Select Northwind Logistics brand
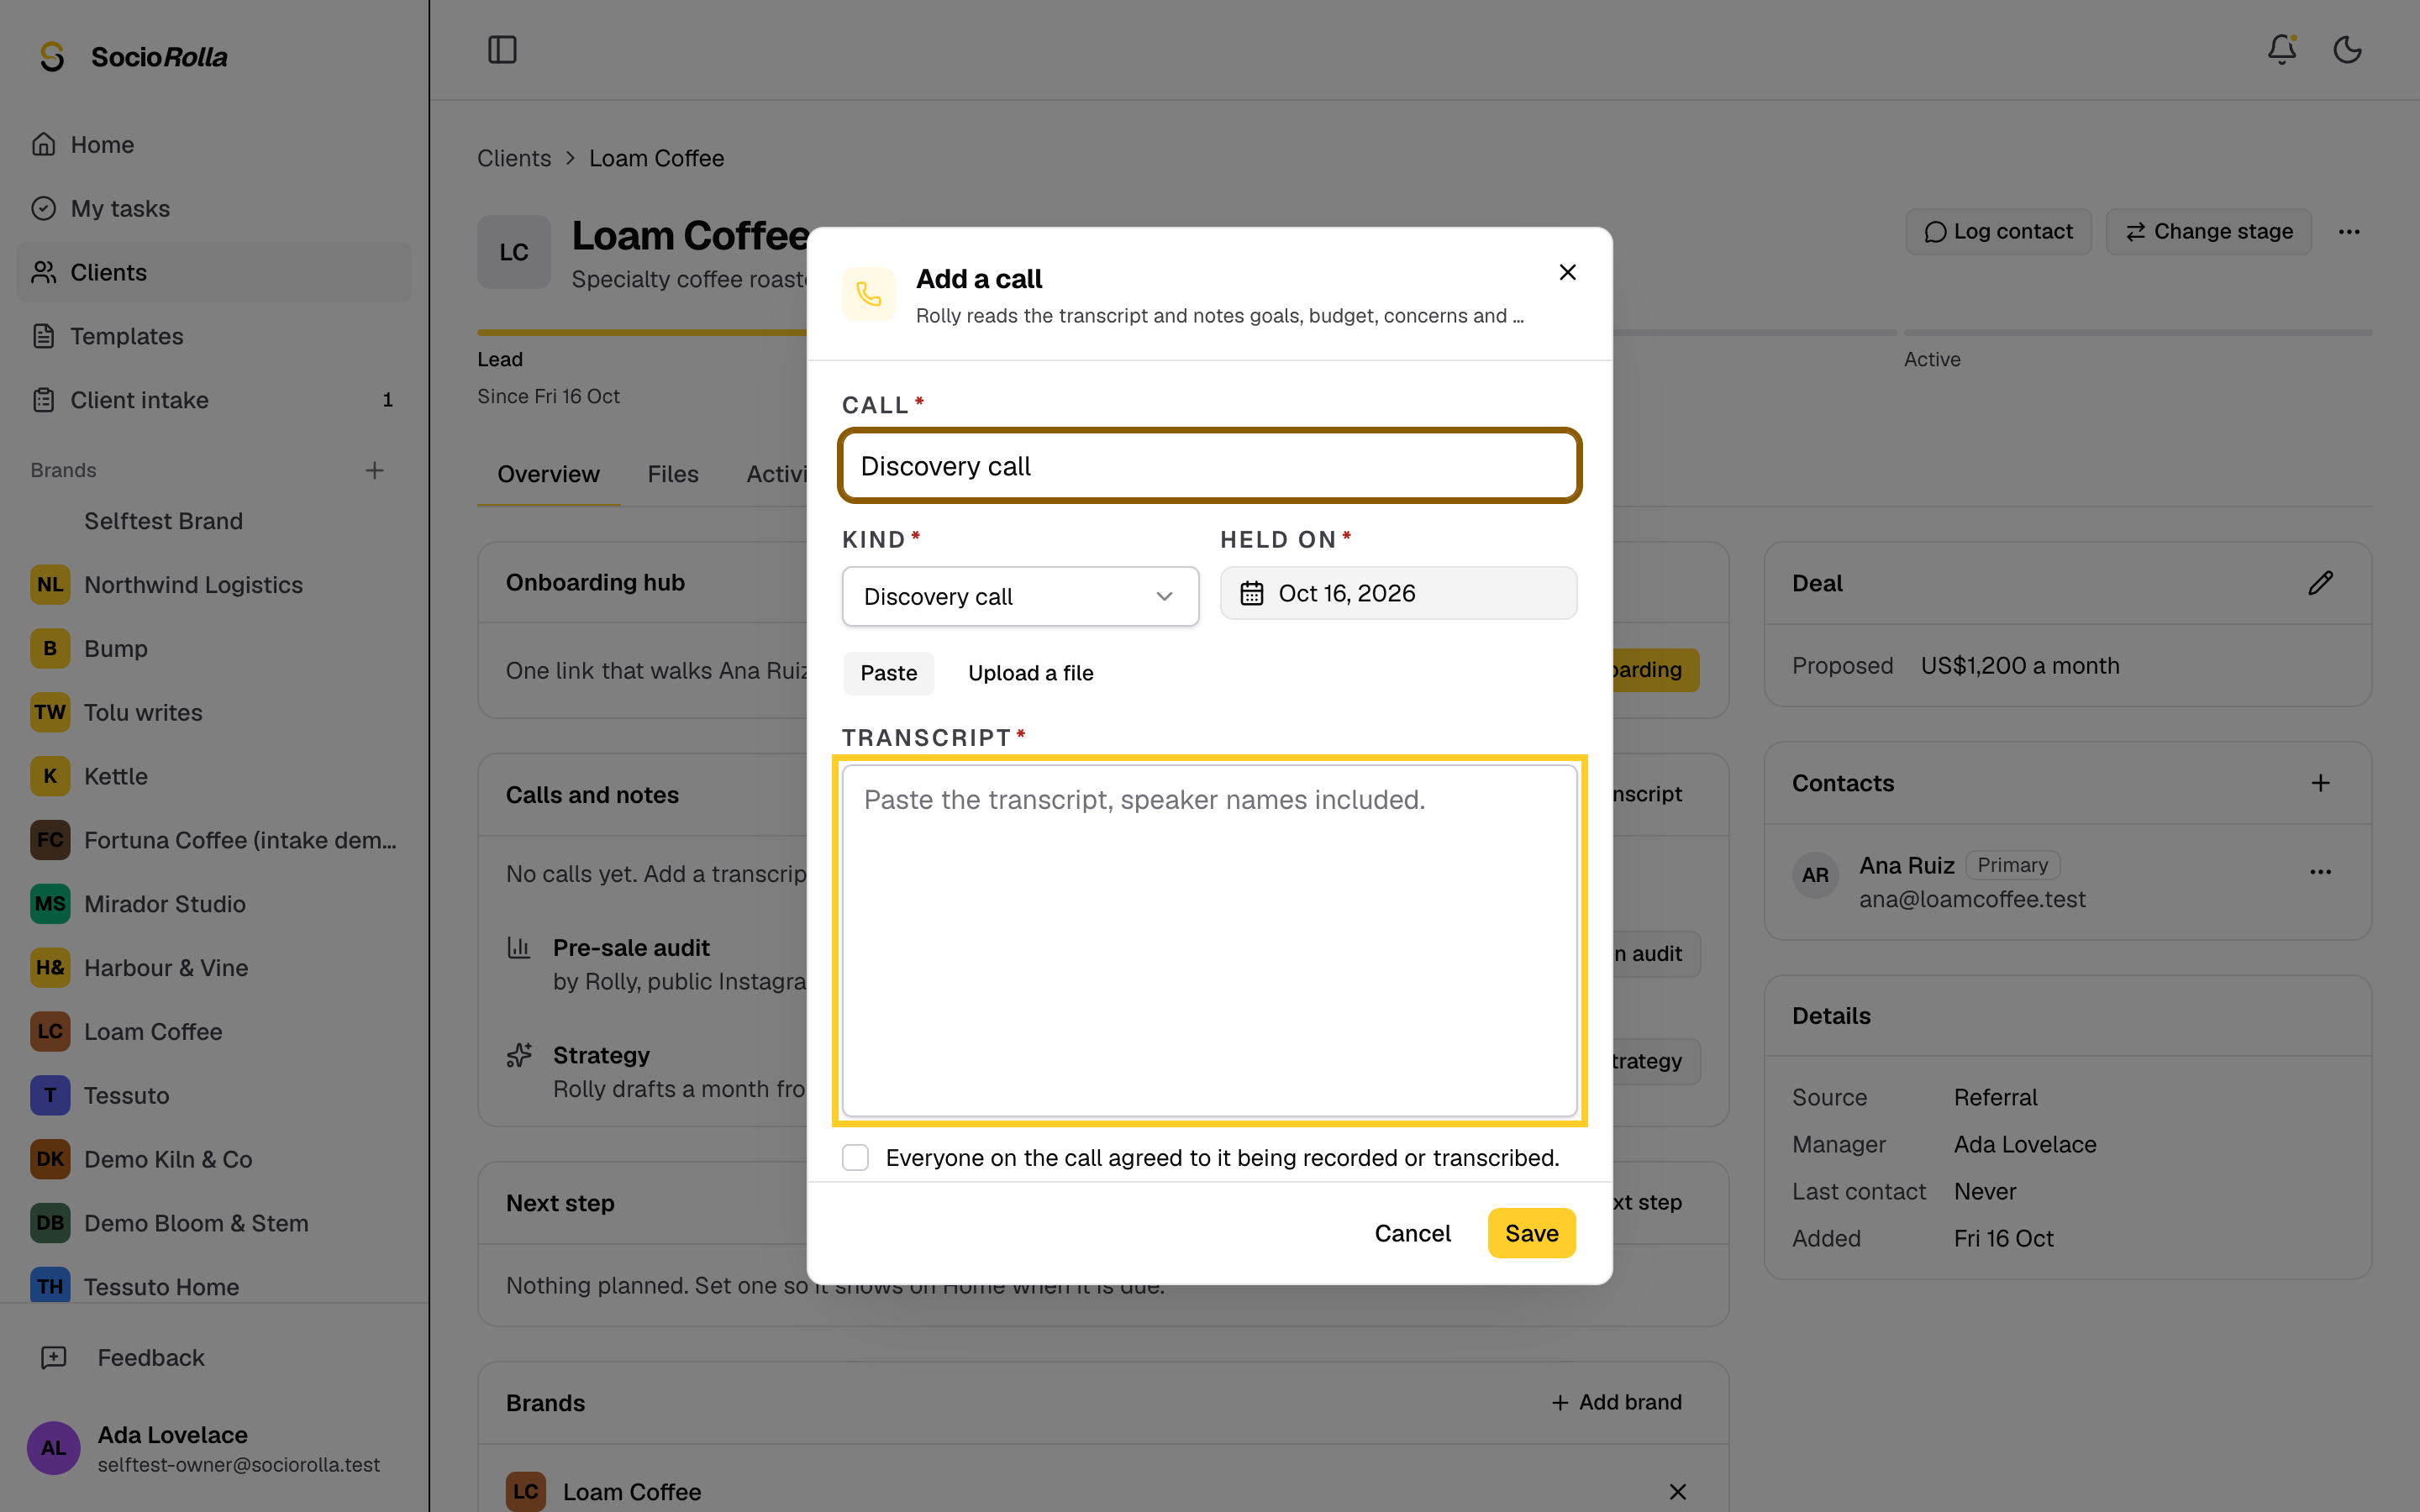The image size is (2420, 1512). tap(214, 585)
